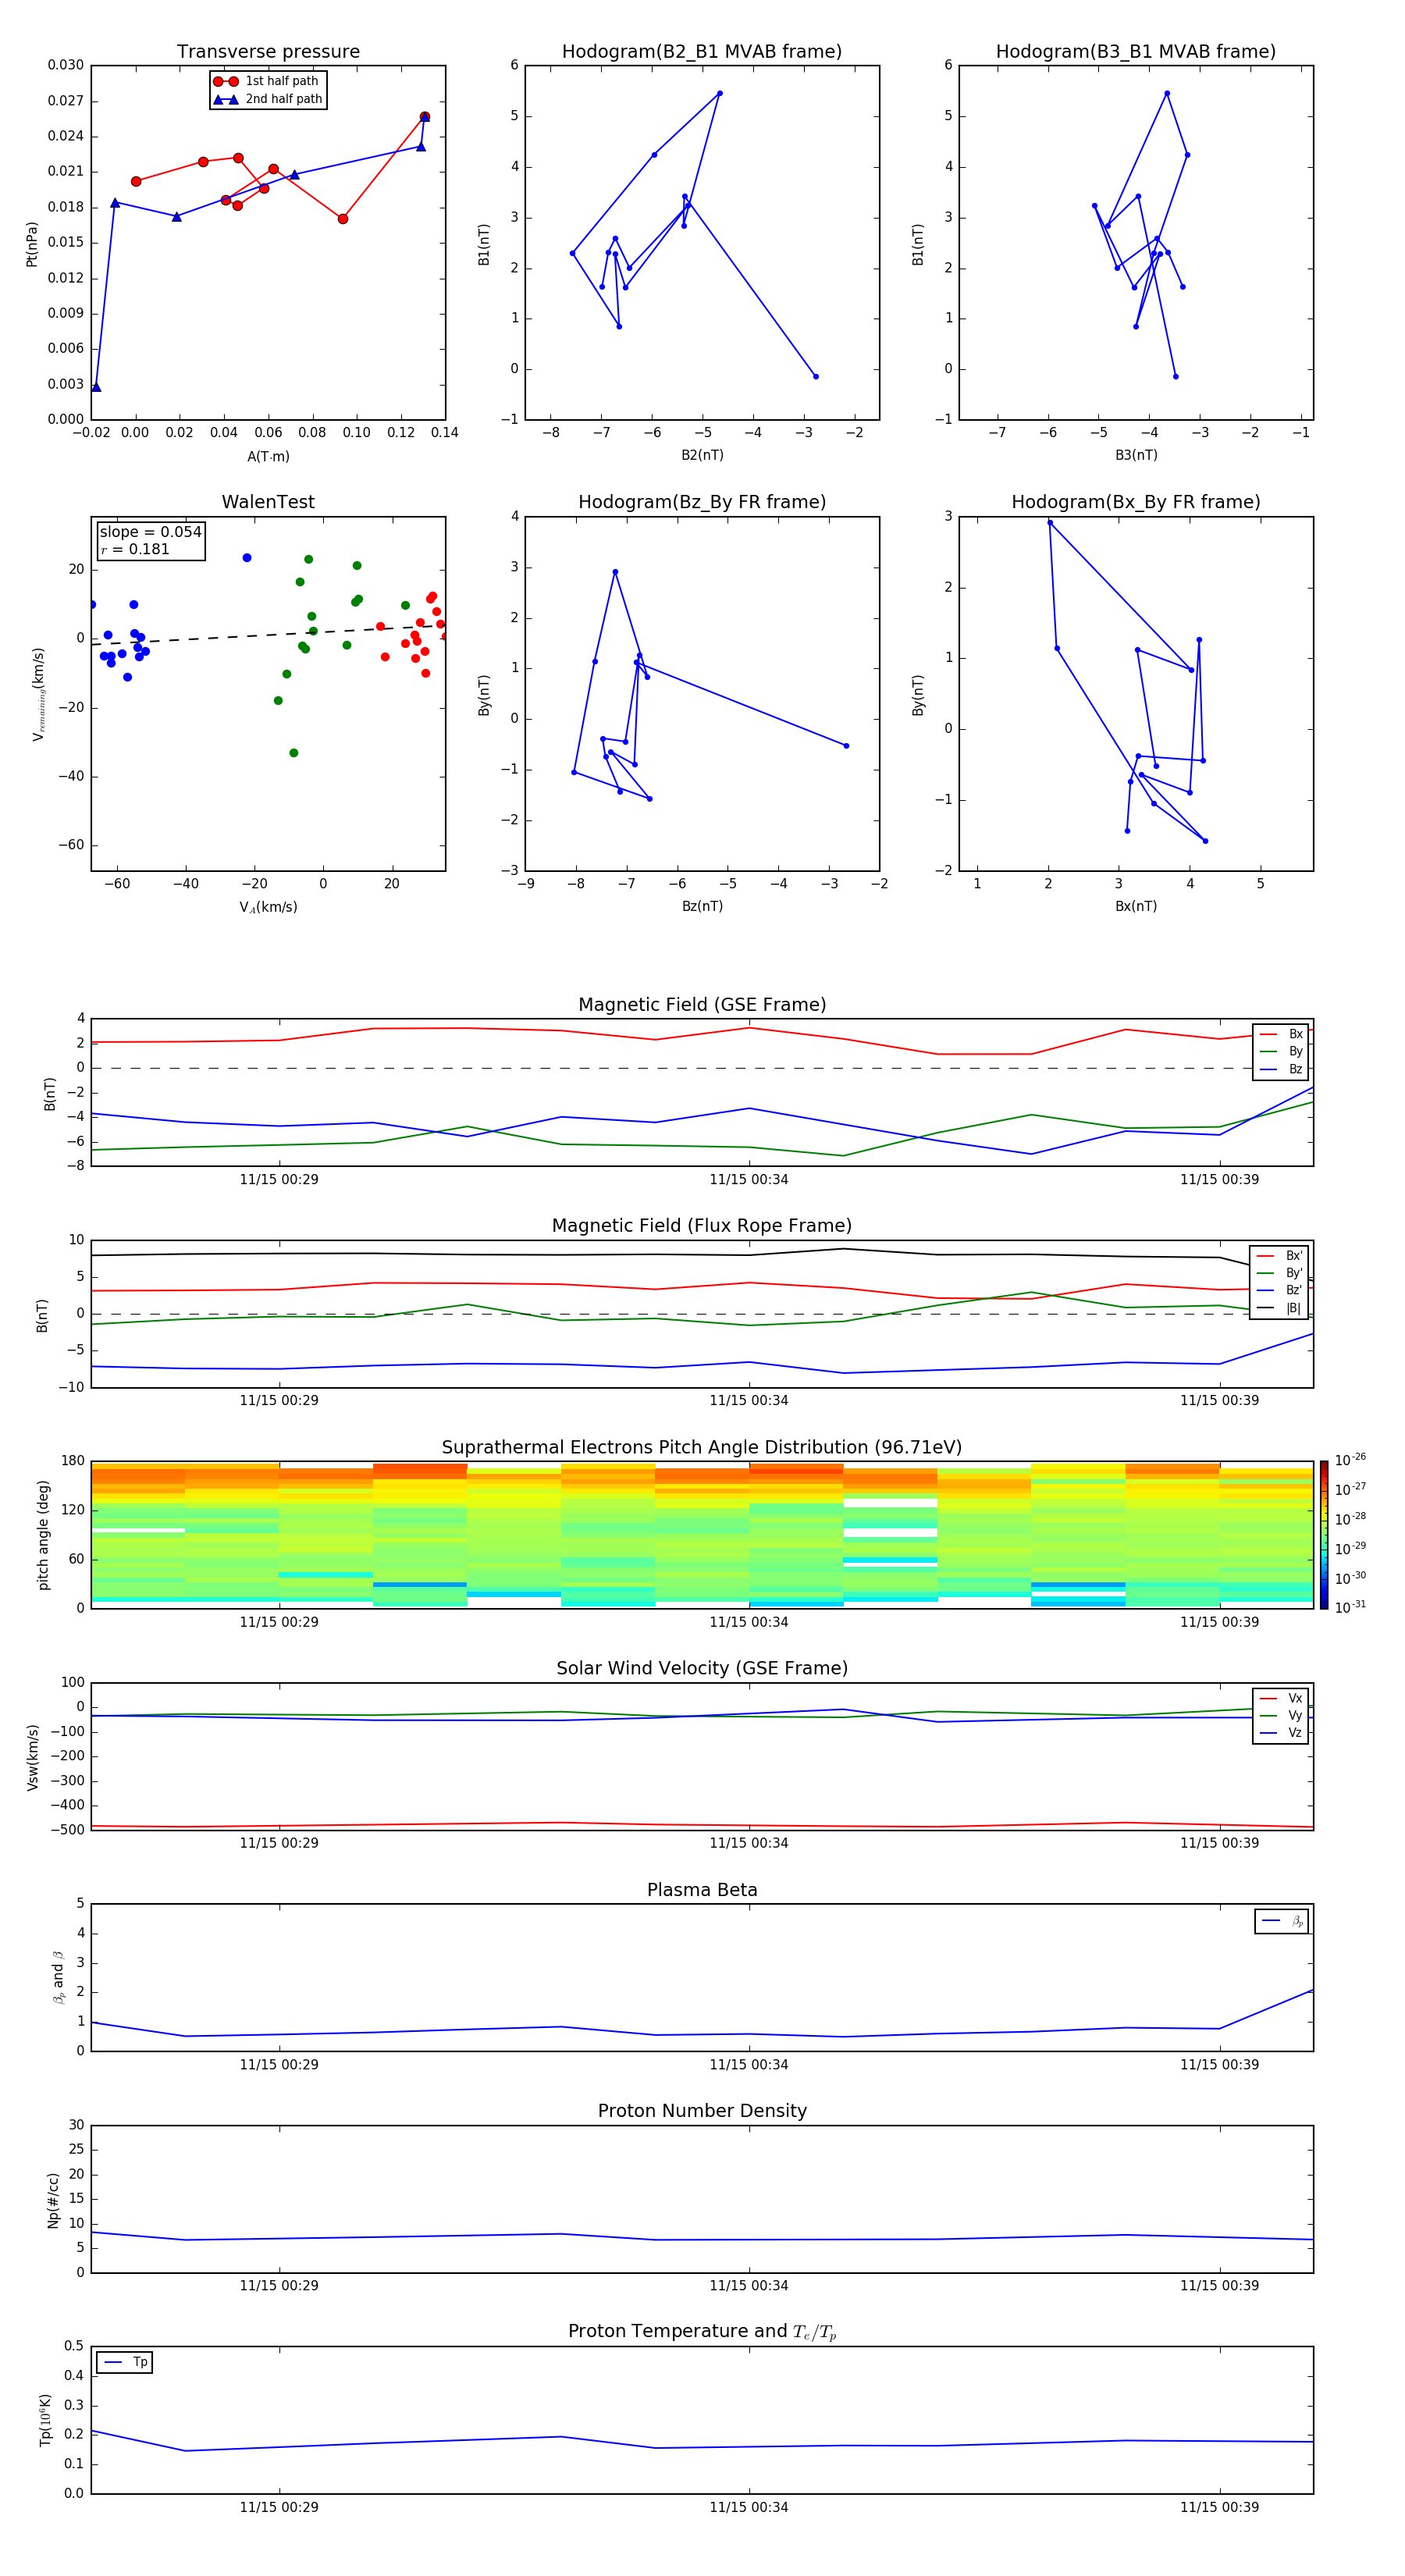Click the "Solar Wind Velocity (GSE Frame)" title
Screen dimensions: 1405x2576
point(702,1668)
